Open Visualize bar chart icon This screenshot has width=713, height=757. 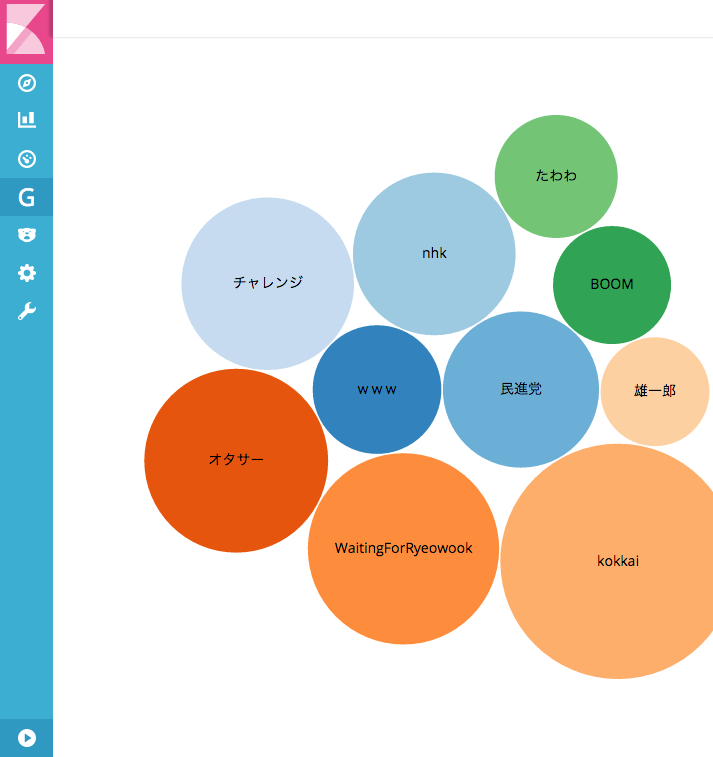click(x=27, y=120)
